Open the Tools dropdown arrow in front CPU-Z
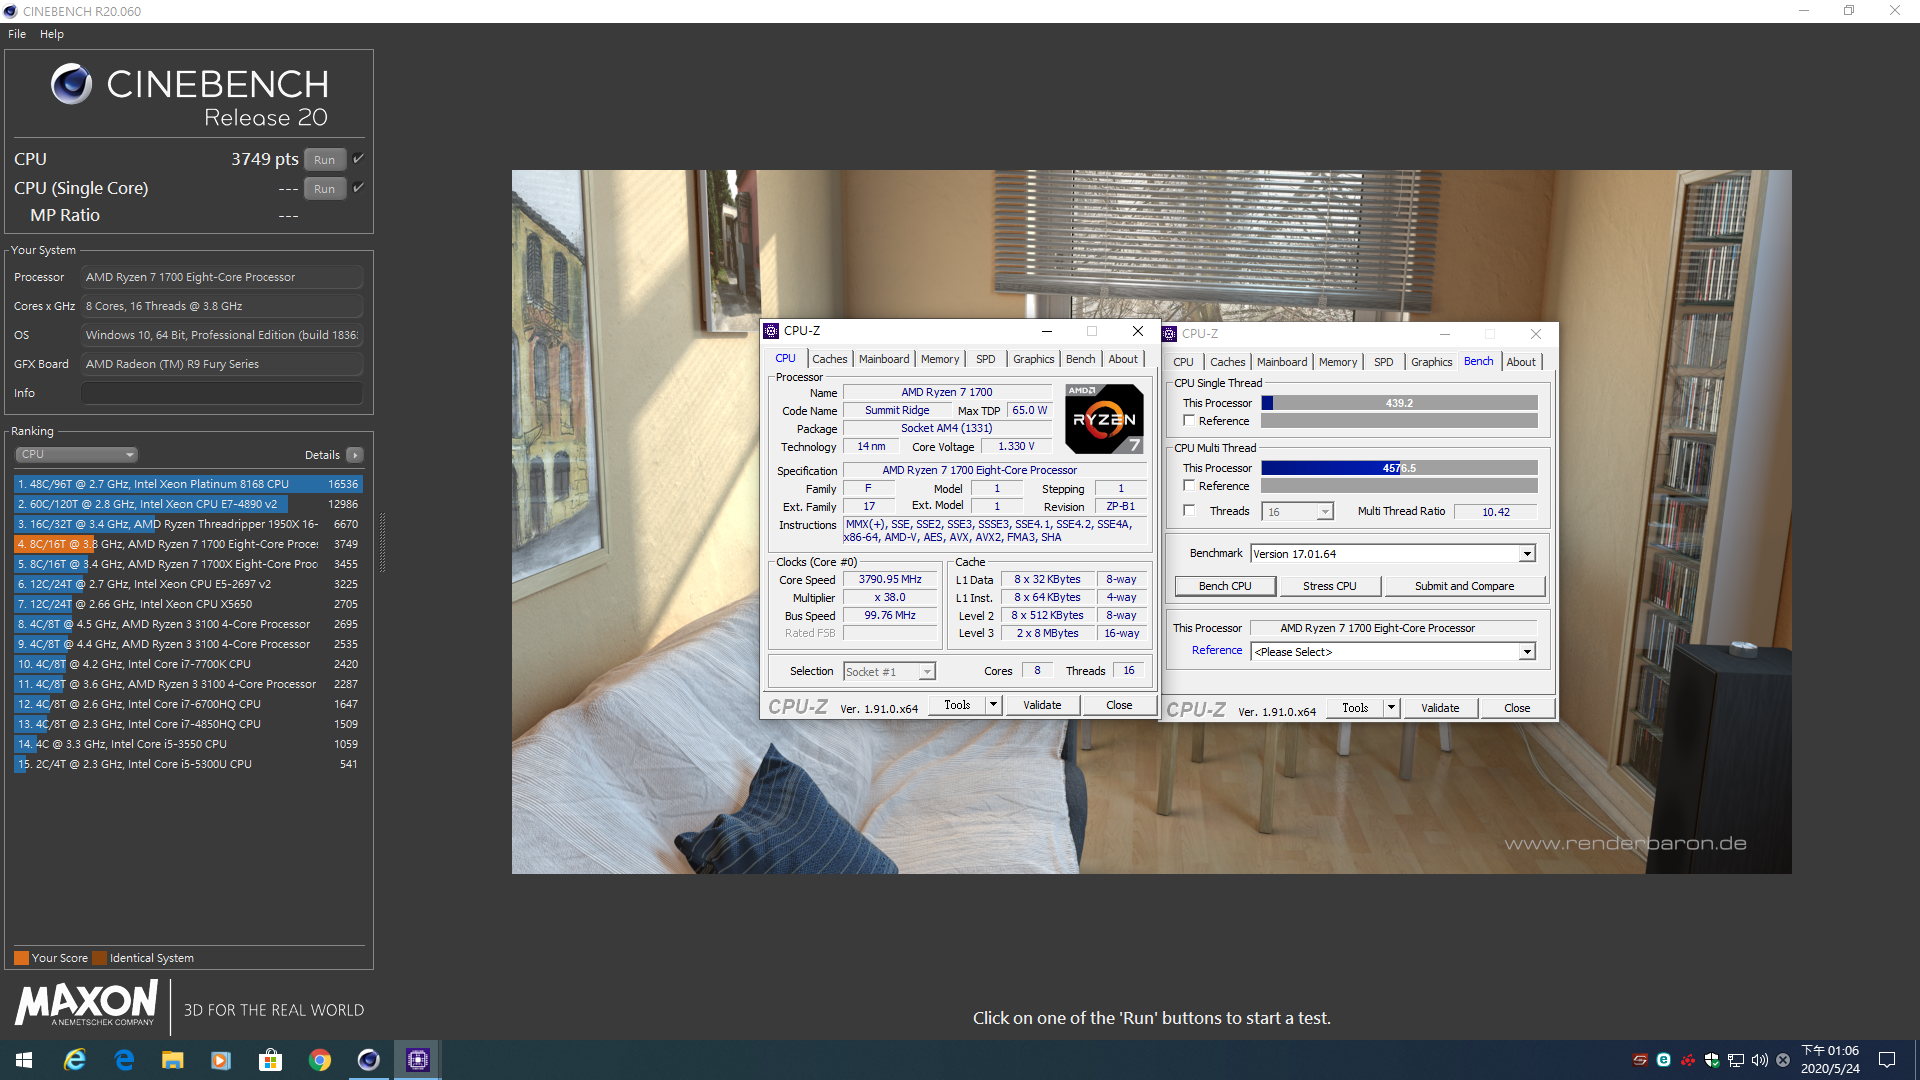 [993, 705]
